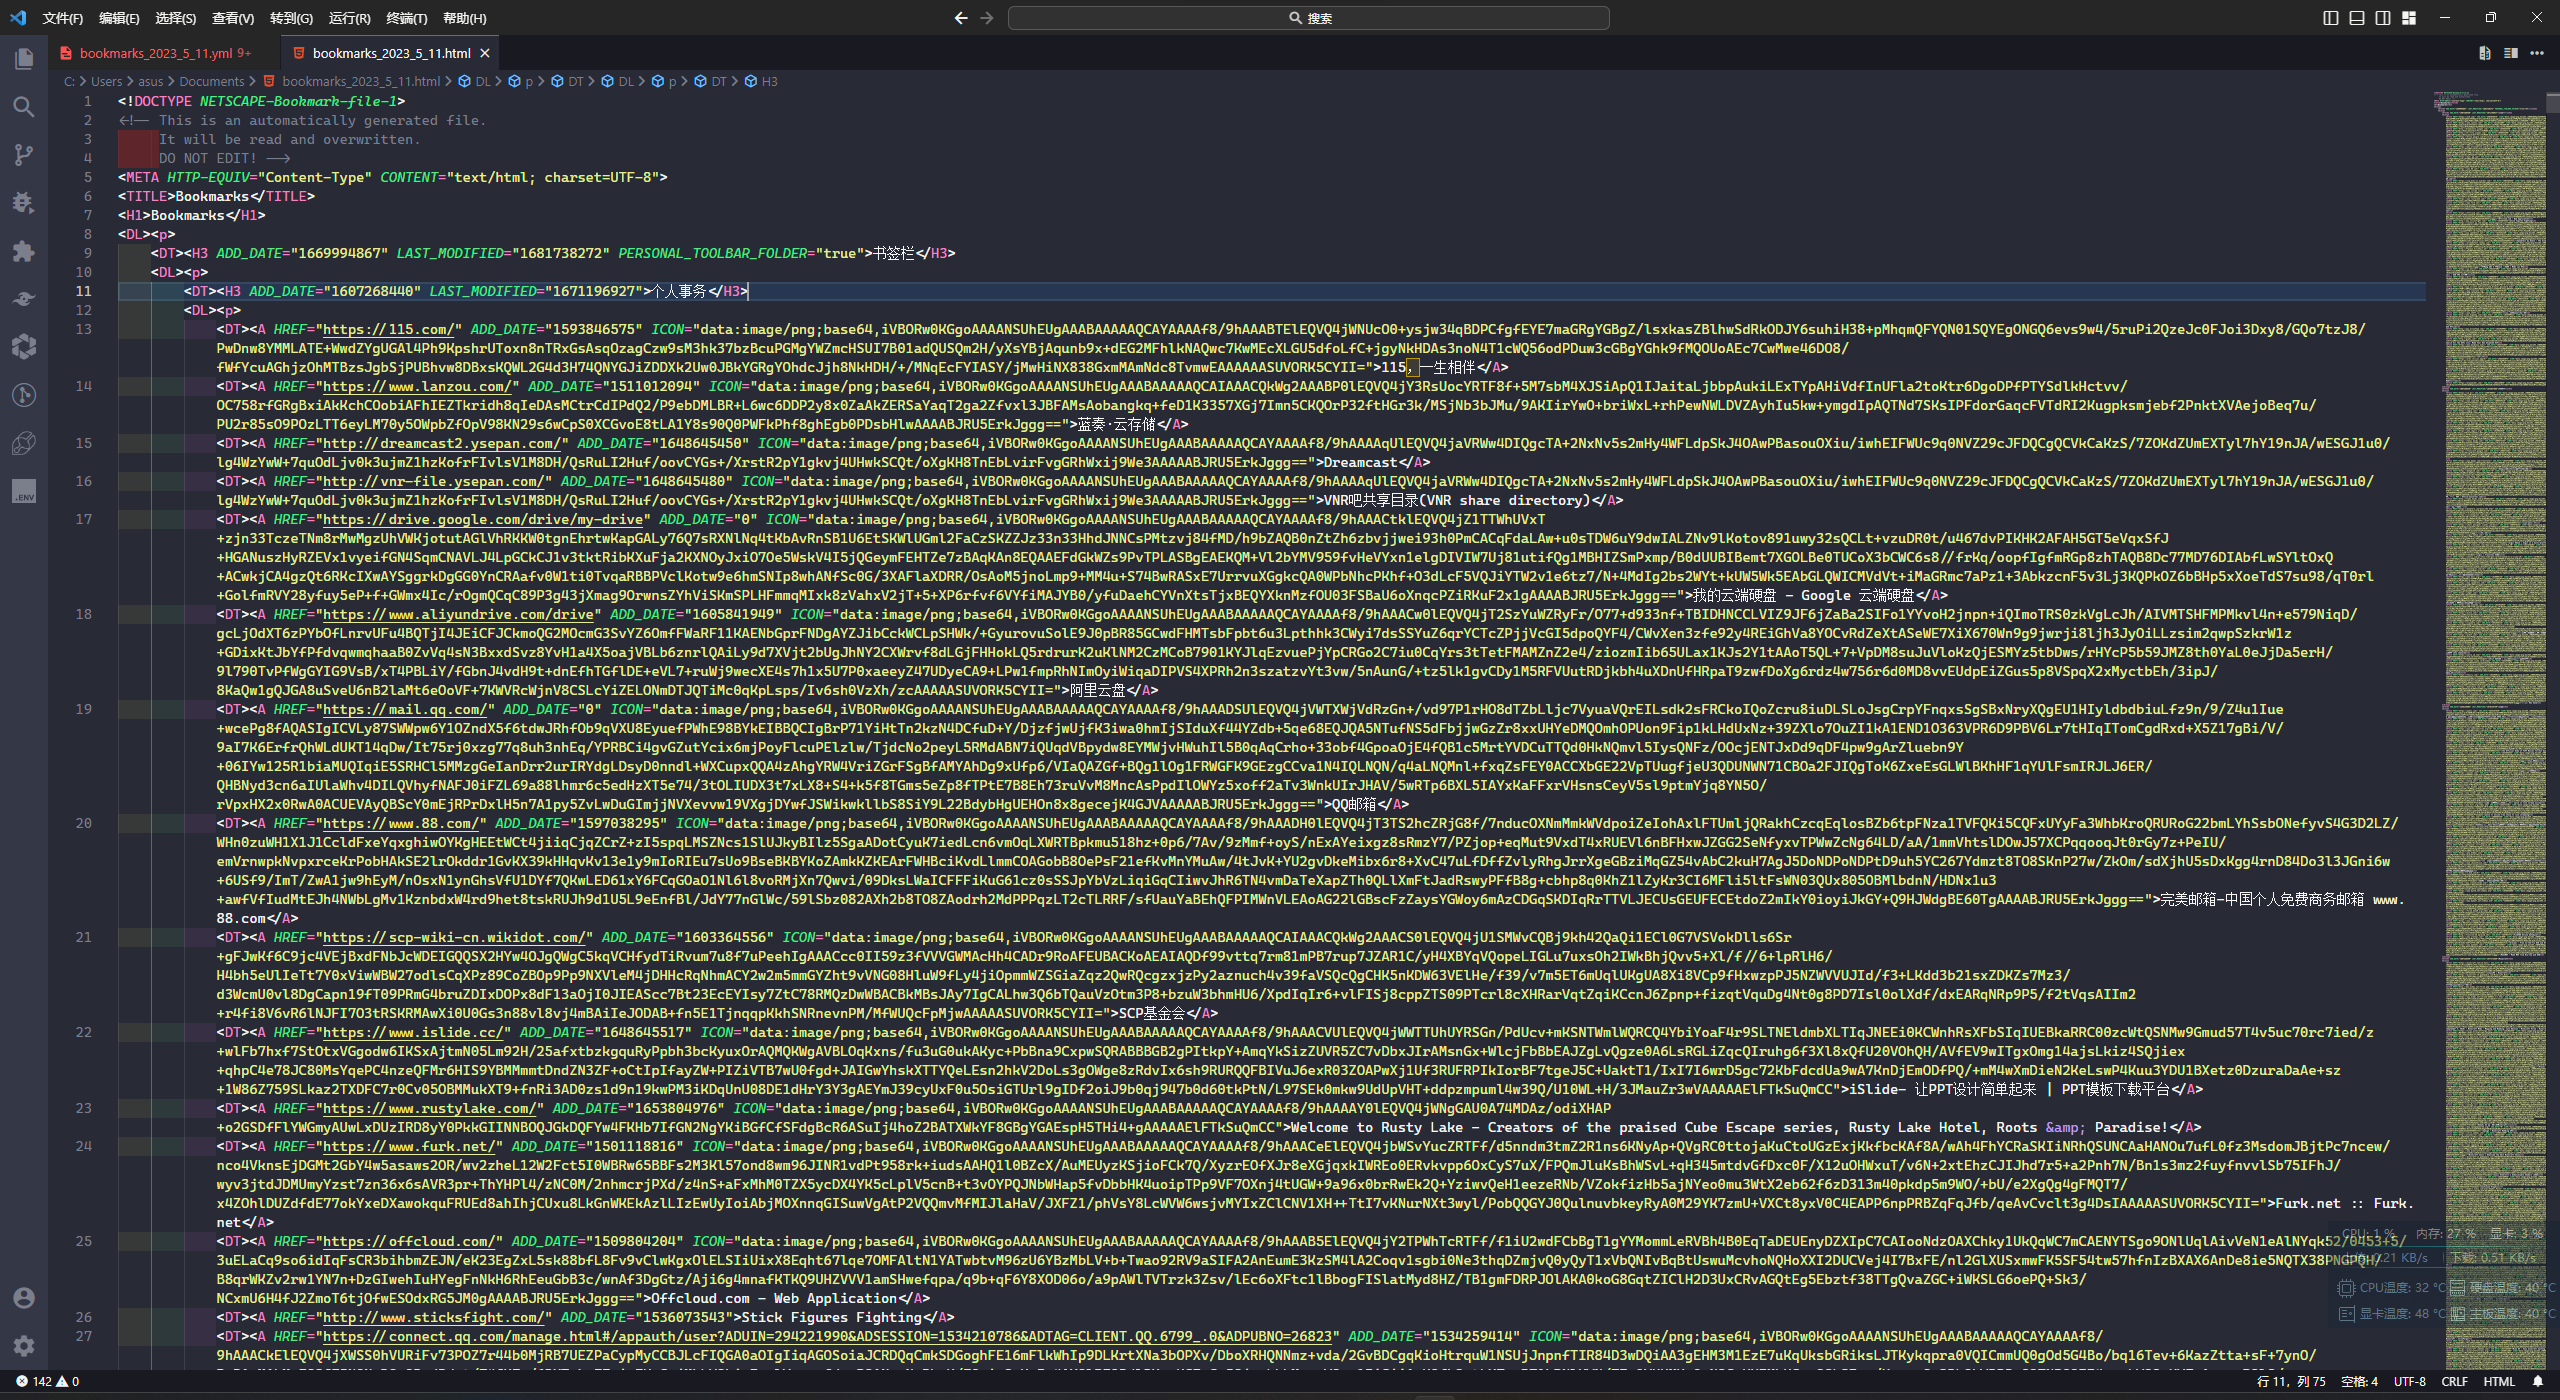Open the .ENV extension panel

click(x=24, y=491)
